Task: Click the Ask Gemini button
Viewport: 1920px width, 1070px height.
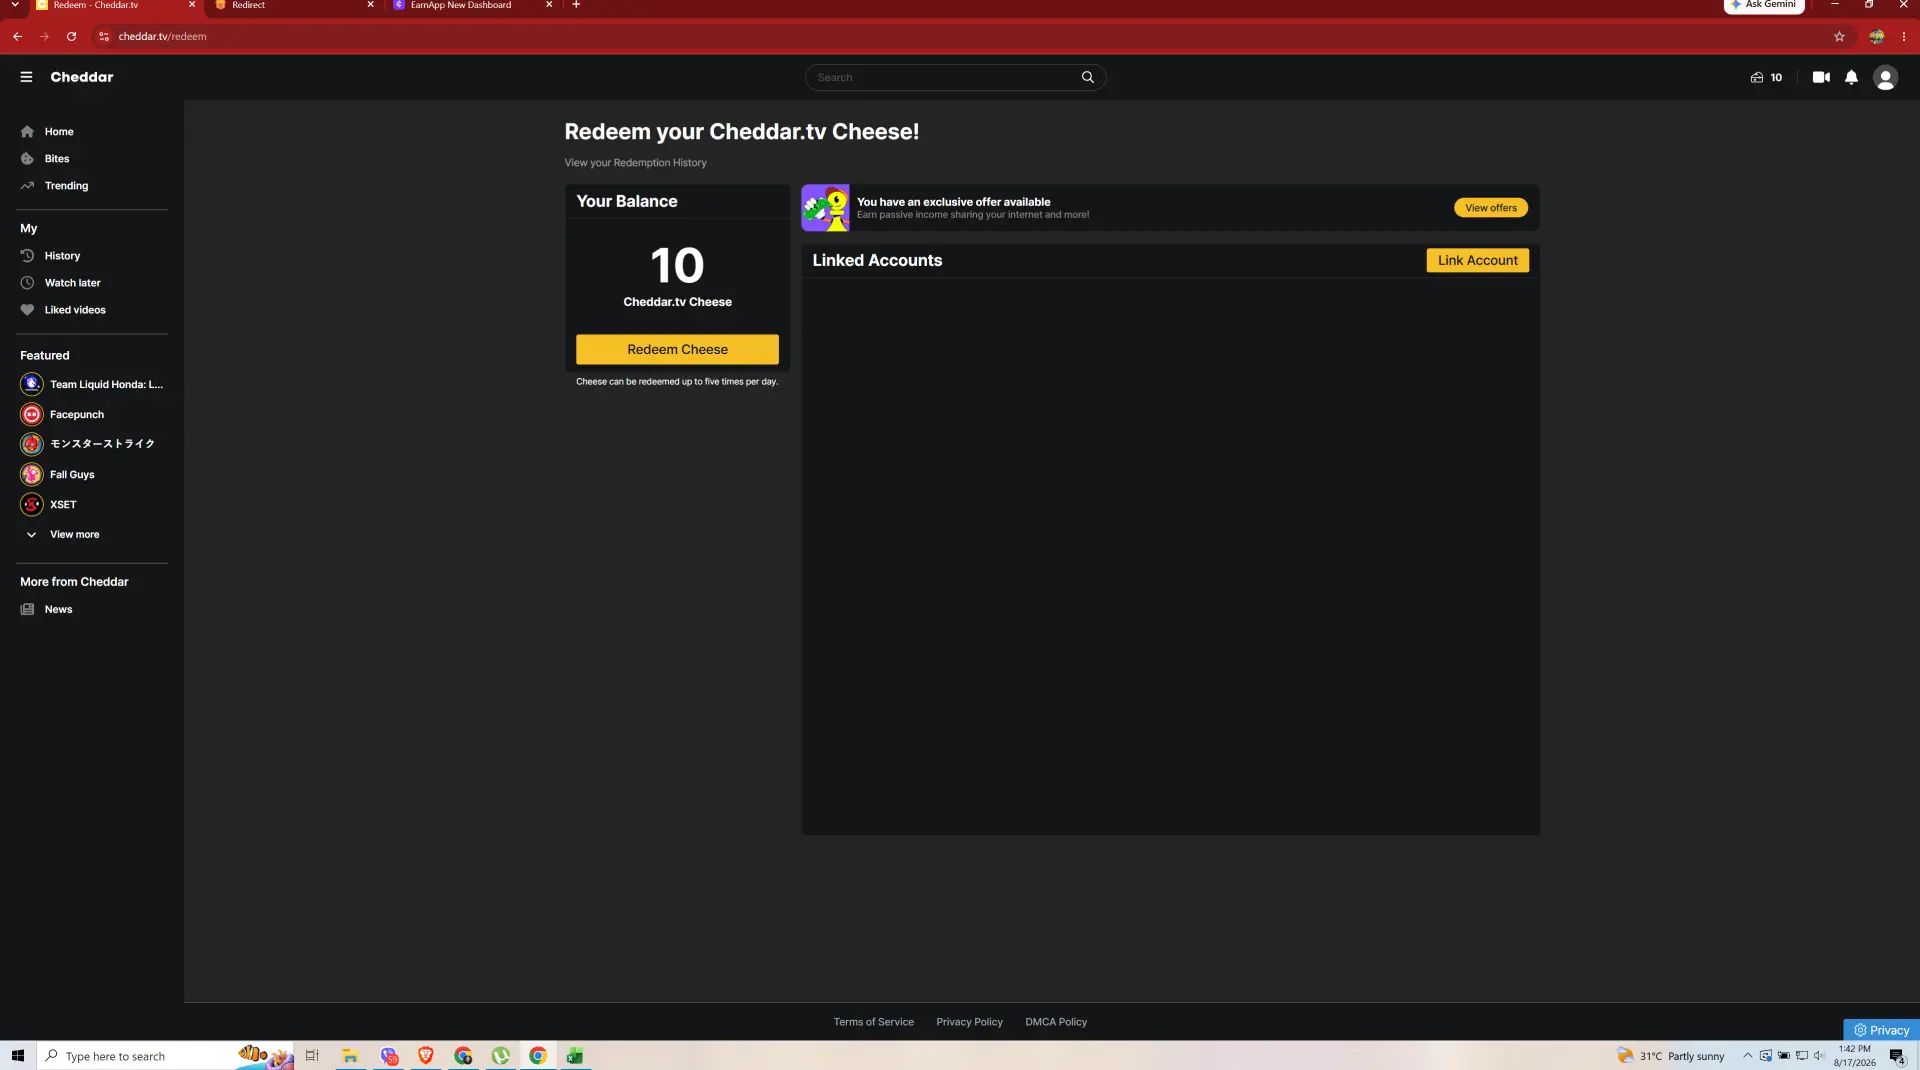Action: 1764,6
